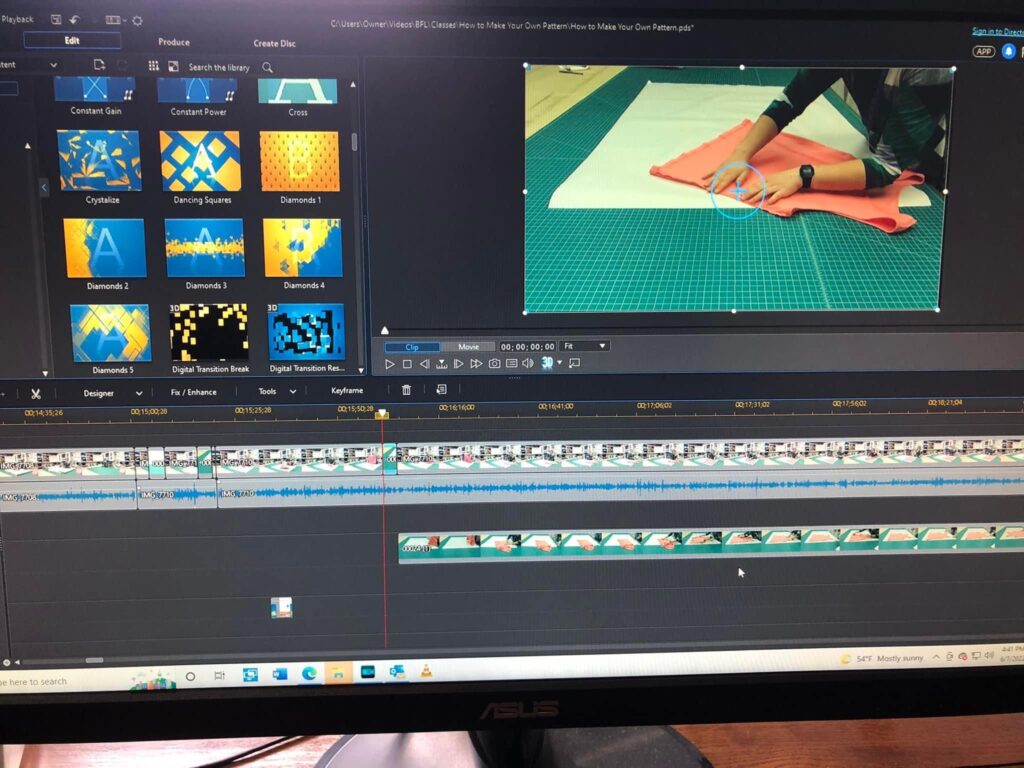1024x768 pixels.
Task: Expand the Designer dropdown menu
Action: pyautogui.click(x=112, y=393)
